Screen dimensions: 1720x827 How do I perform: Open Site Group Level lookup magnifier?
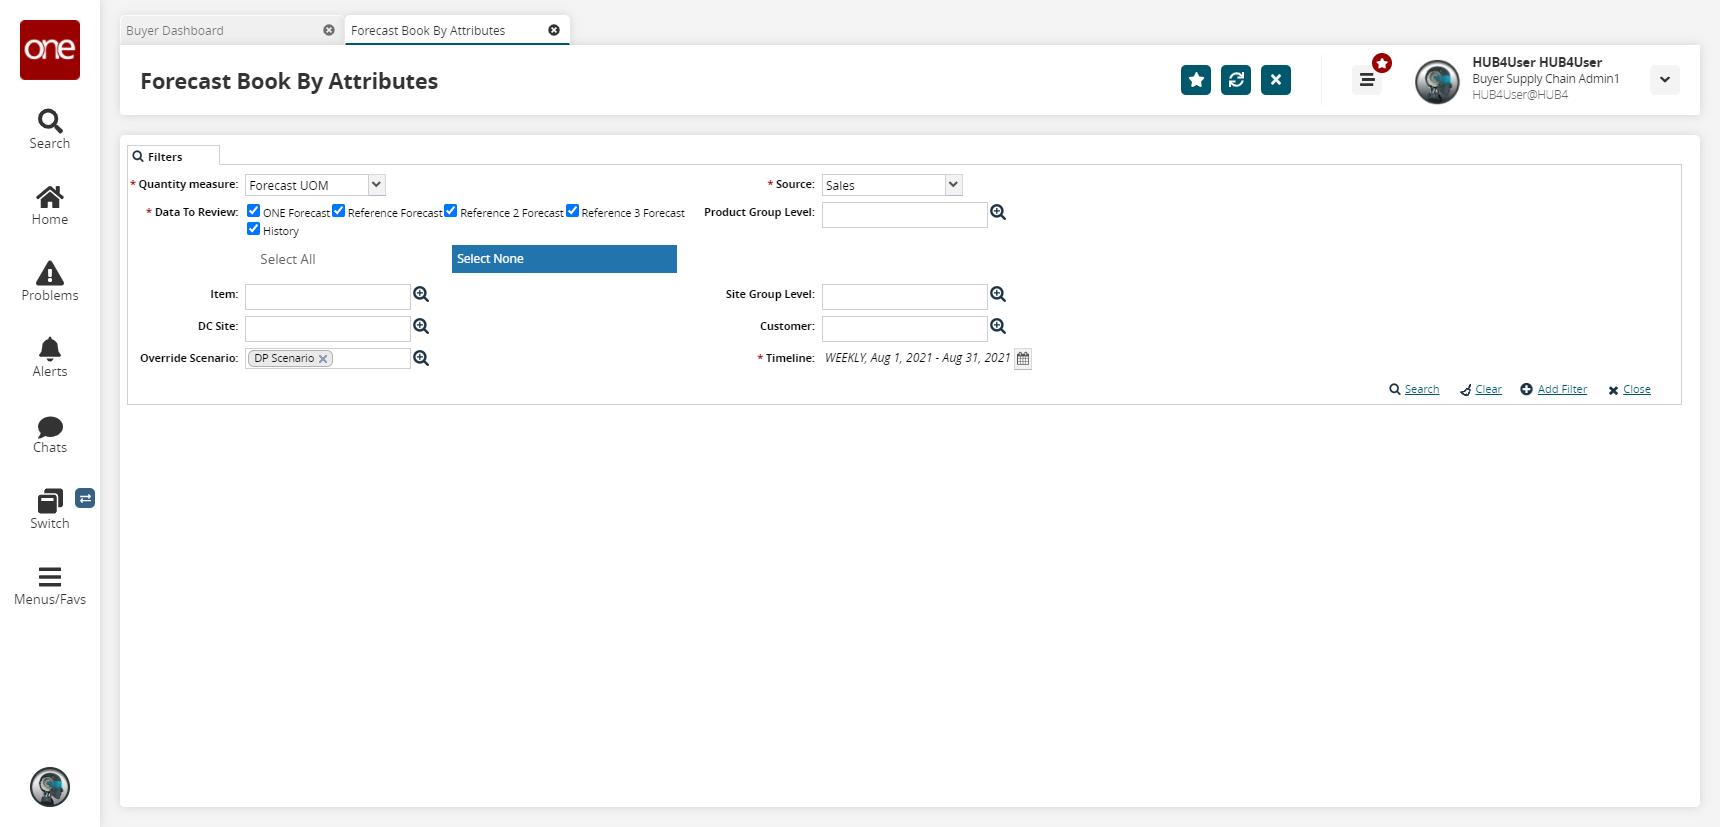tap(998, 294)
